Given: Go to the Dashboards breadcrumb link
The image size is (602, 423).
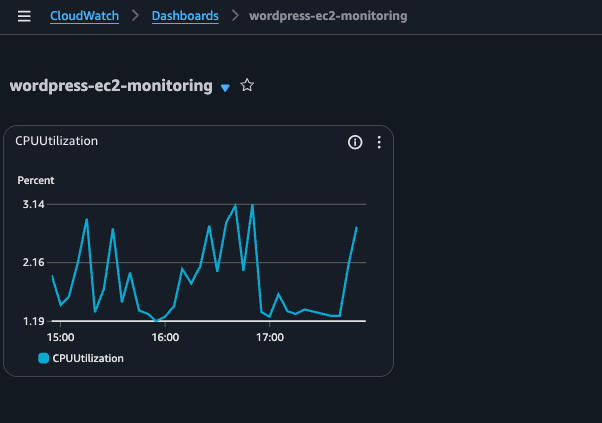Looking at the screenshot, I should coord(185,17).
